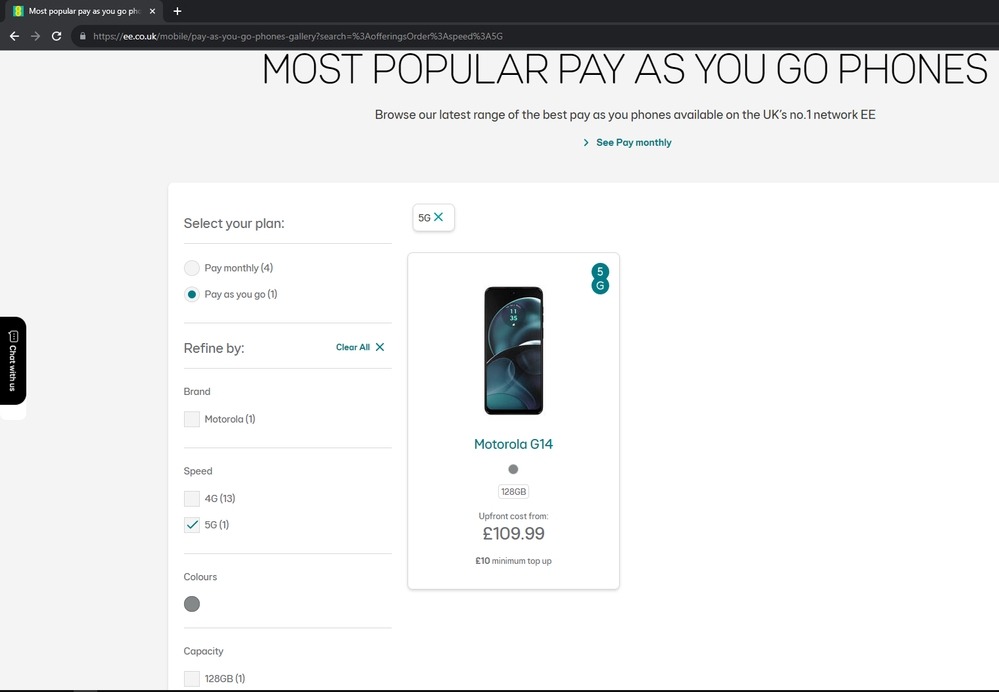Go back with the browser back arrow

14,36
